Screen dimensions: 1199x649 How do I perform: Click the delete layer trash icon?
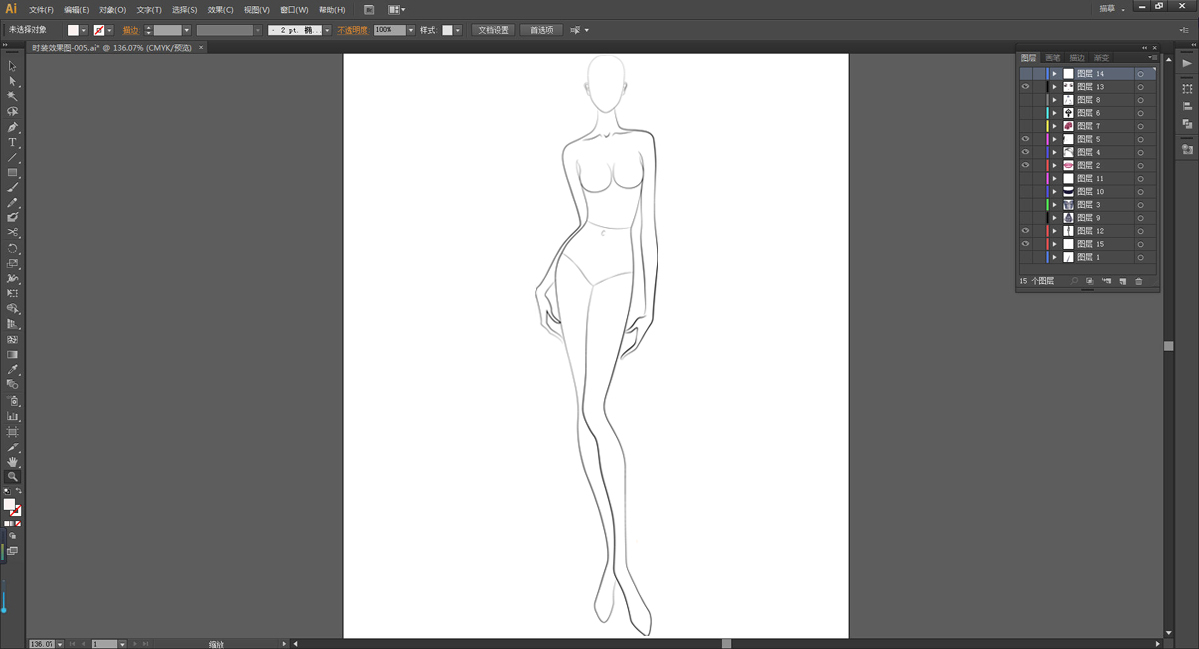click(1139, 281)
